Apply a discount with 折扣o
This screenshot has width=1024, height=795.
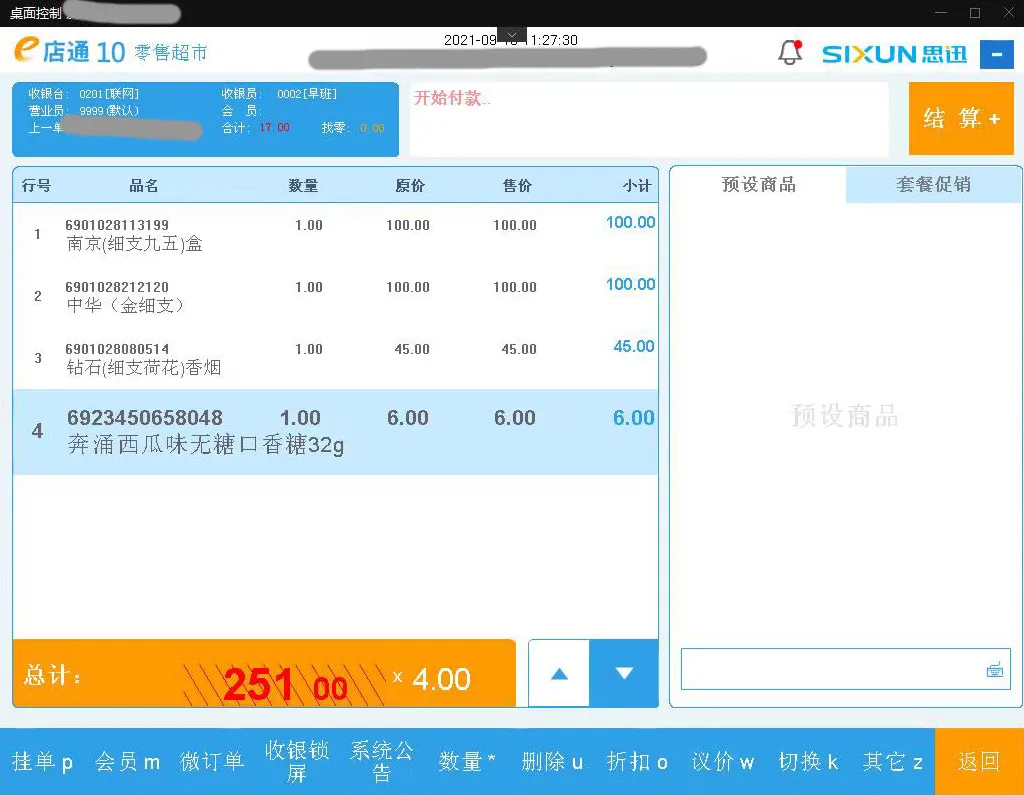[637, 761]
